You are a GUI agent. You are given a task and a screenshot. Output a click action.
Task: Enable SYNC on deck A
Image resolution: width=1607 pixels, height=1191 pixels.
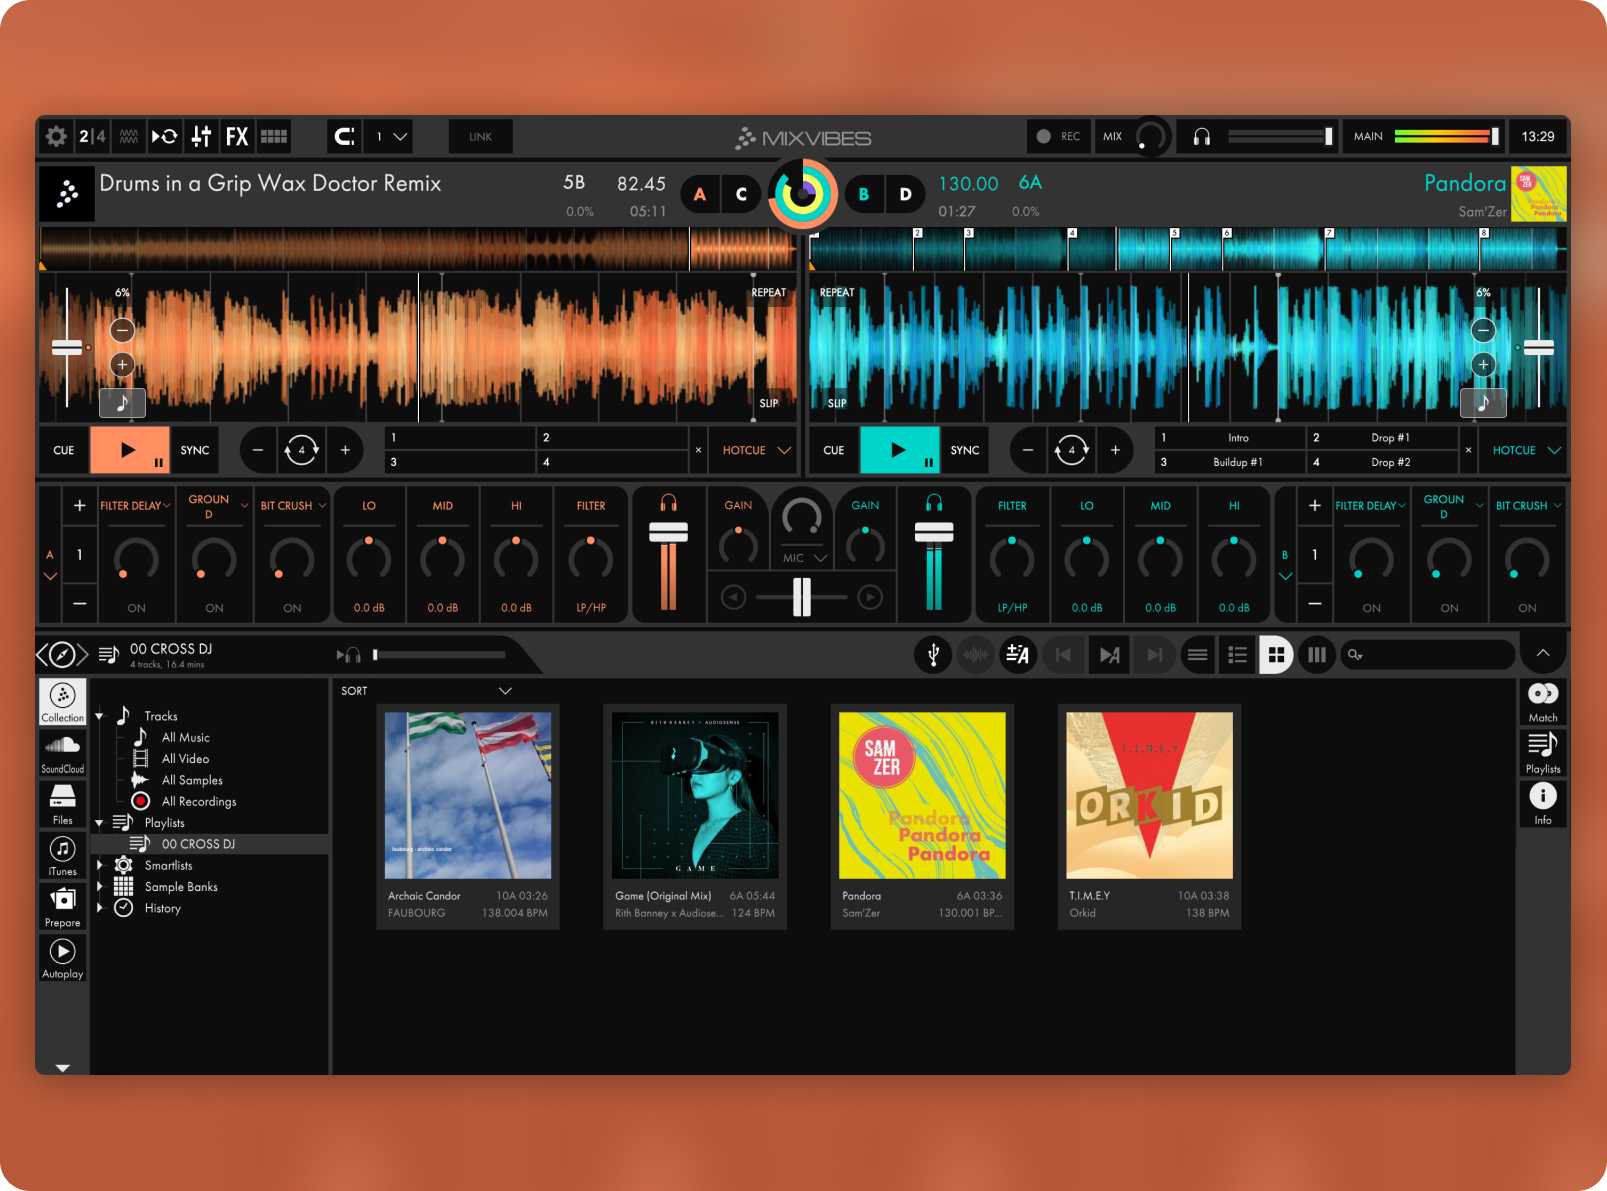point(195,450)
